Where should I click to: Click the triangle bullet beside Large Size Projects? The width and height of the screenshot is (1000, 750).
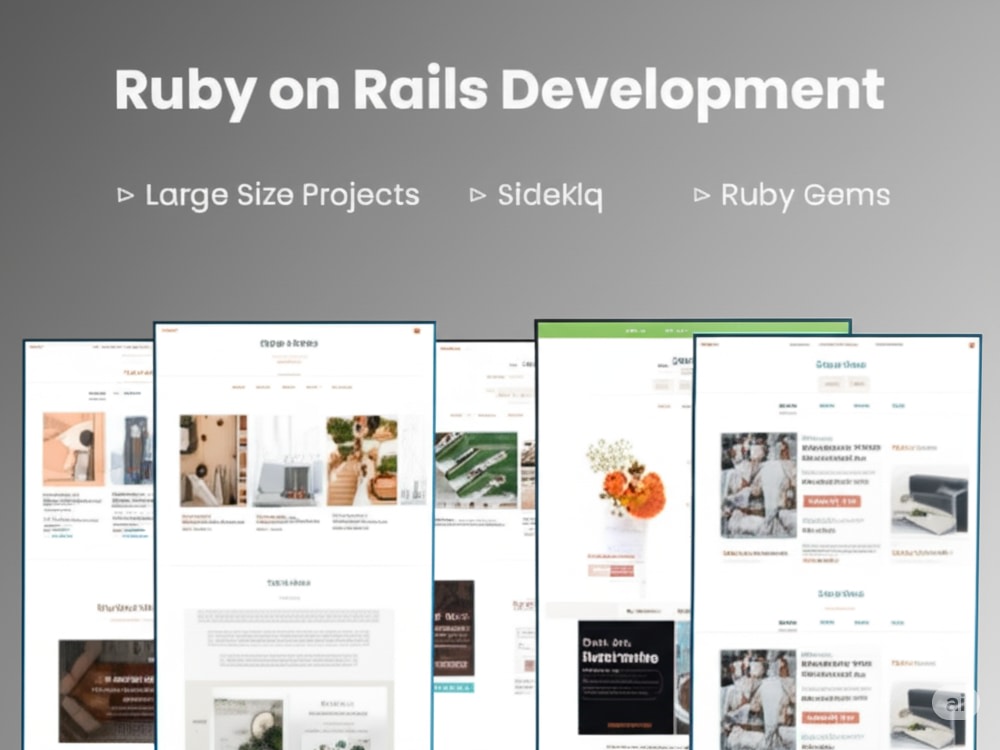pos(126,195)
